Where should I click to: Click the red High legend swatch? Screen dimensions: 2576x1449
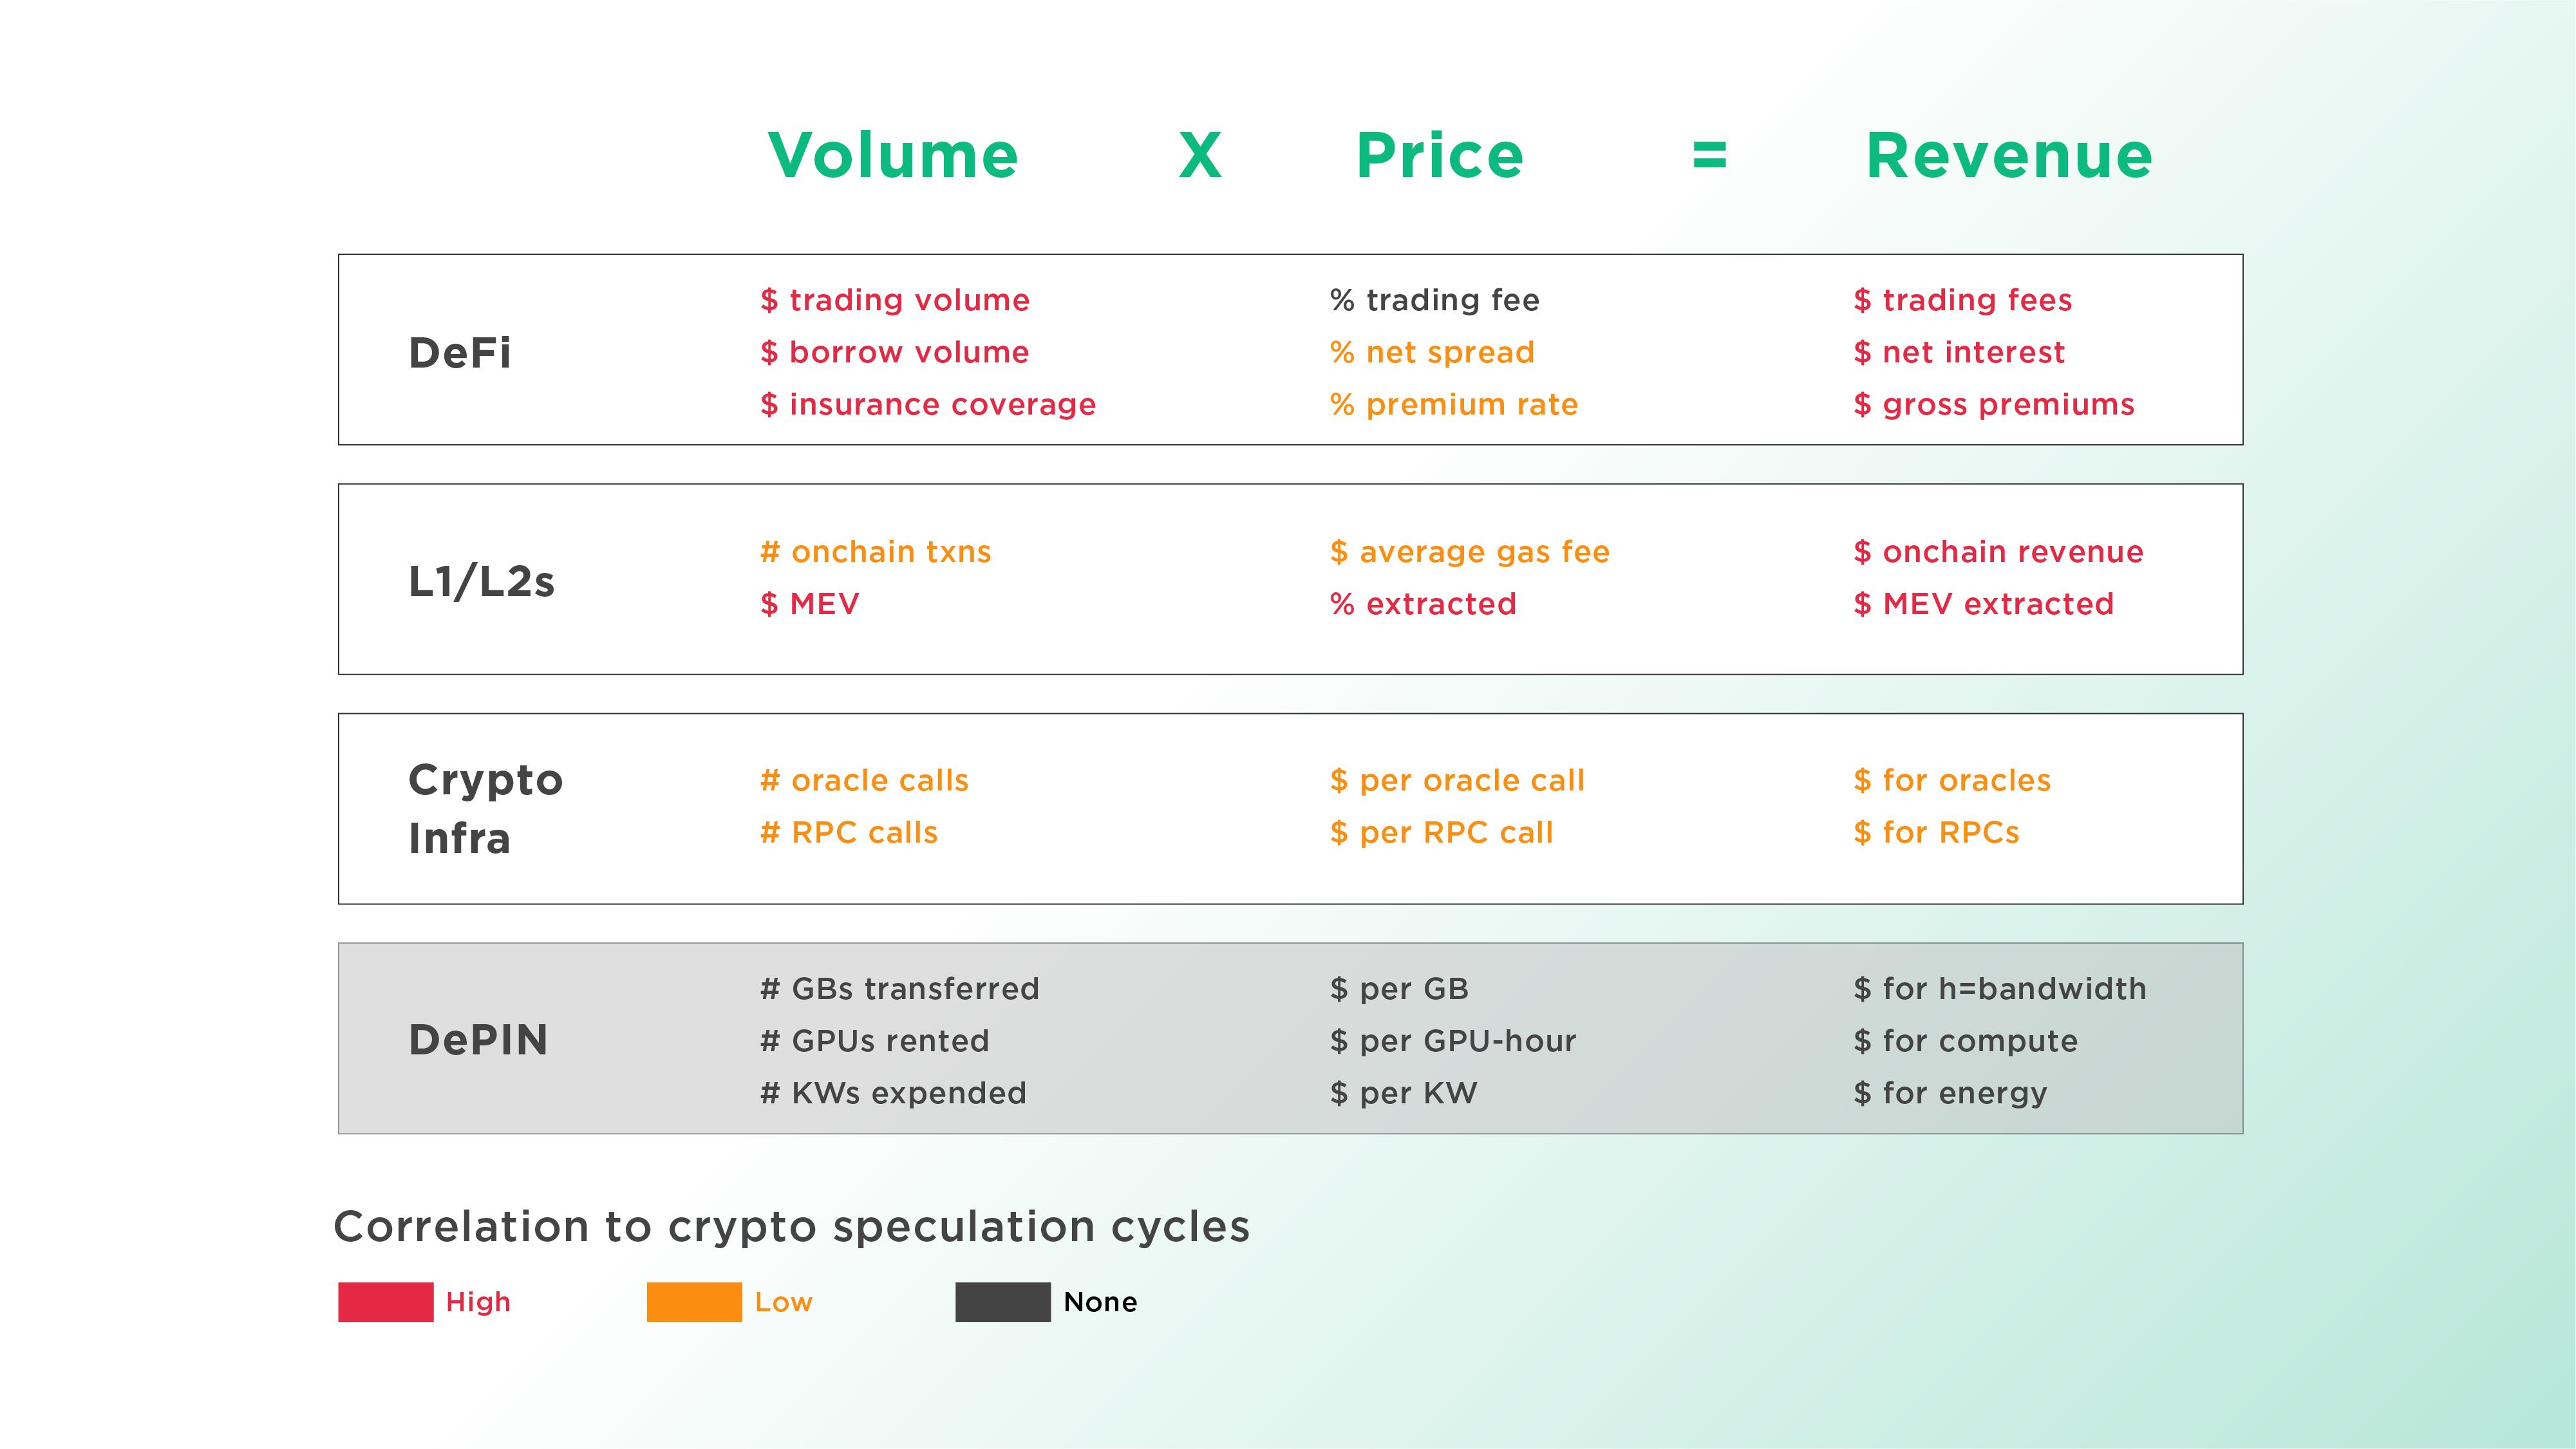(385, 1302)
